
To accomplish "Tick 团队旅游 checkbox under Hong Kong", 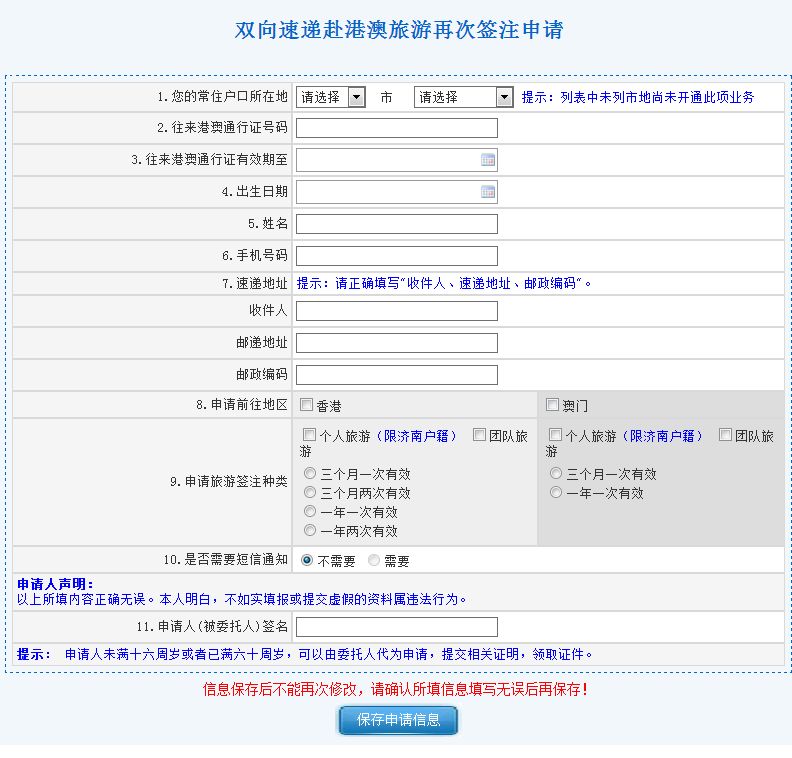I will point(479,435).
